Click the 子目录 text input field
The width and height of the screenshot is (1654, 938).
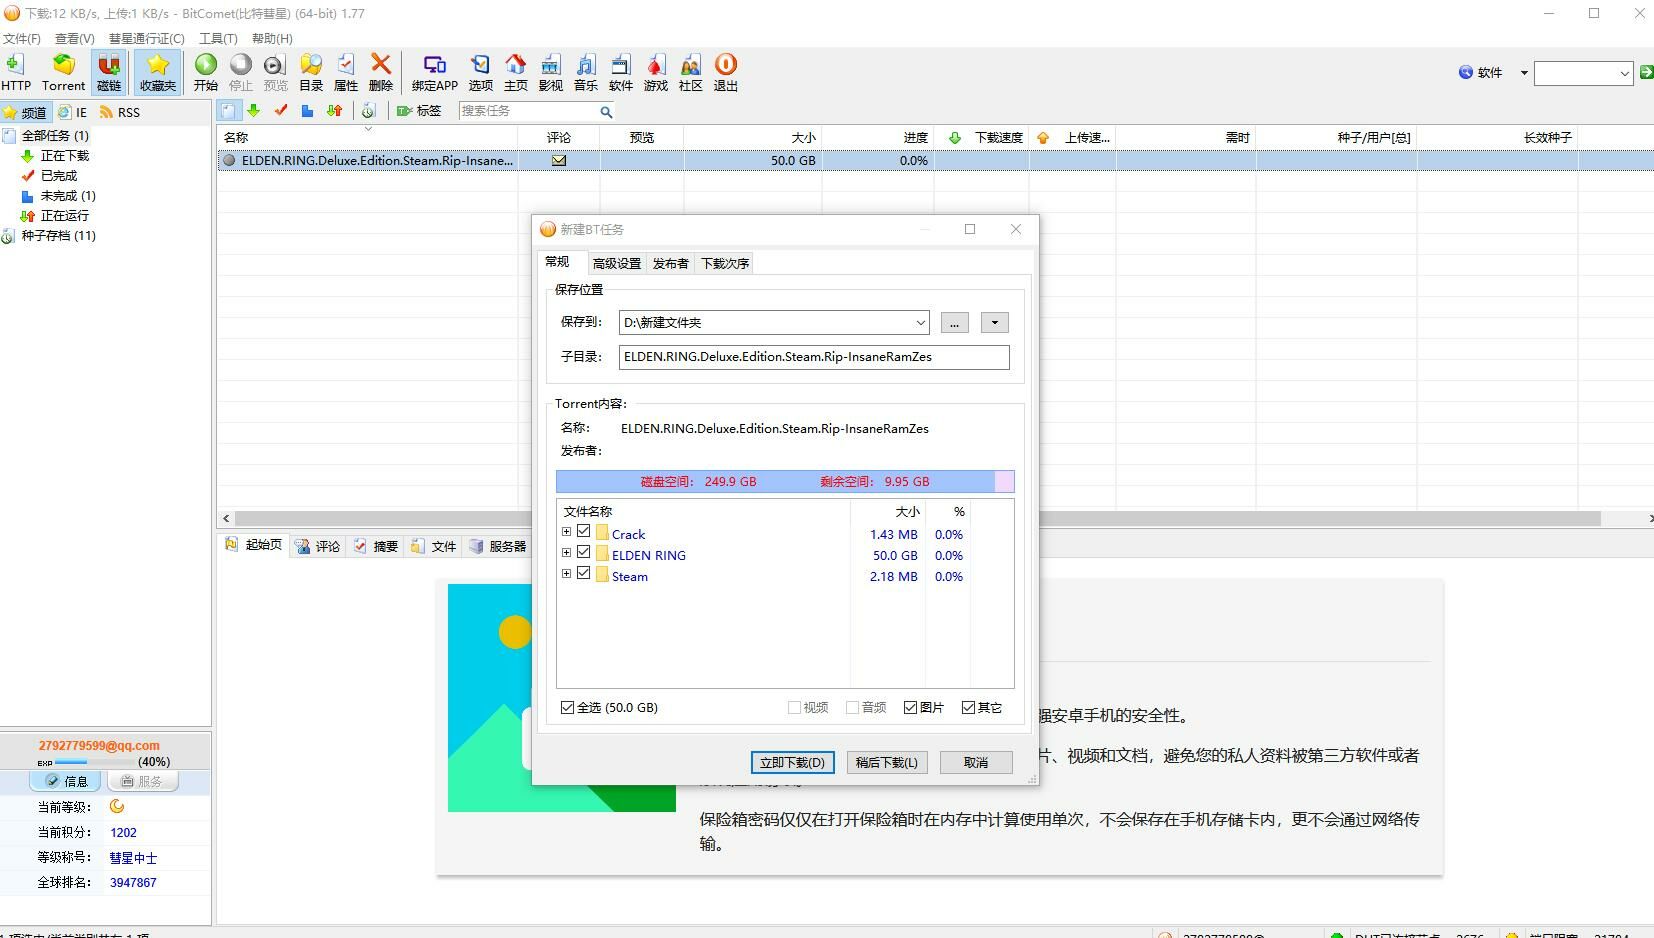pos(814,357)
